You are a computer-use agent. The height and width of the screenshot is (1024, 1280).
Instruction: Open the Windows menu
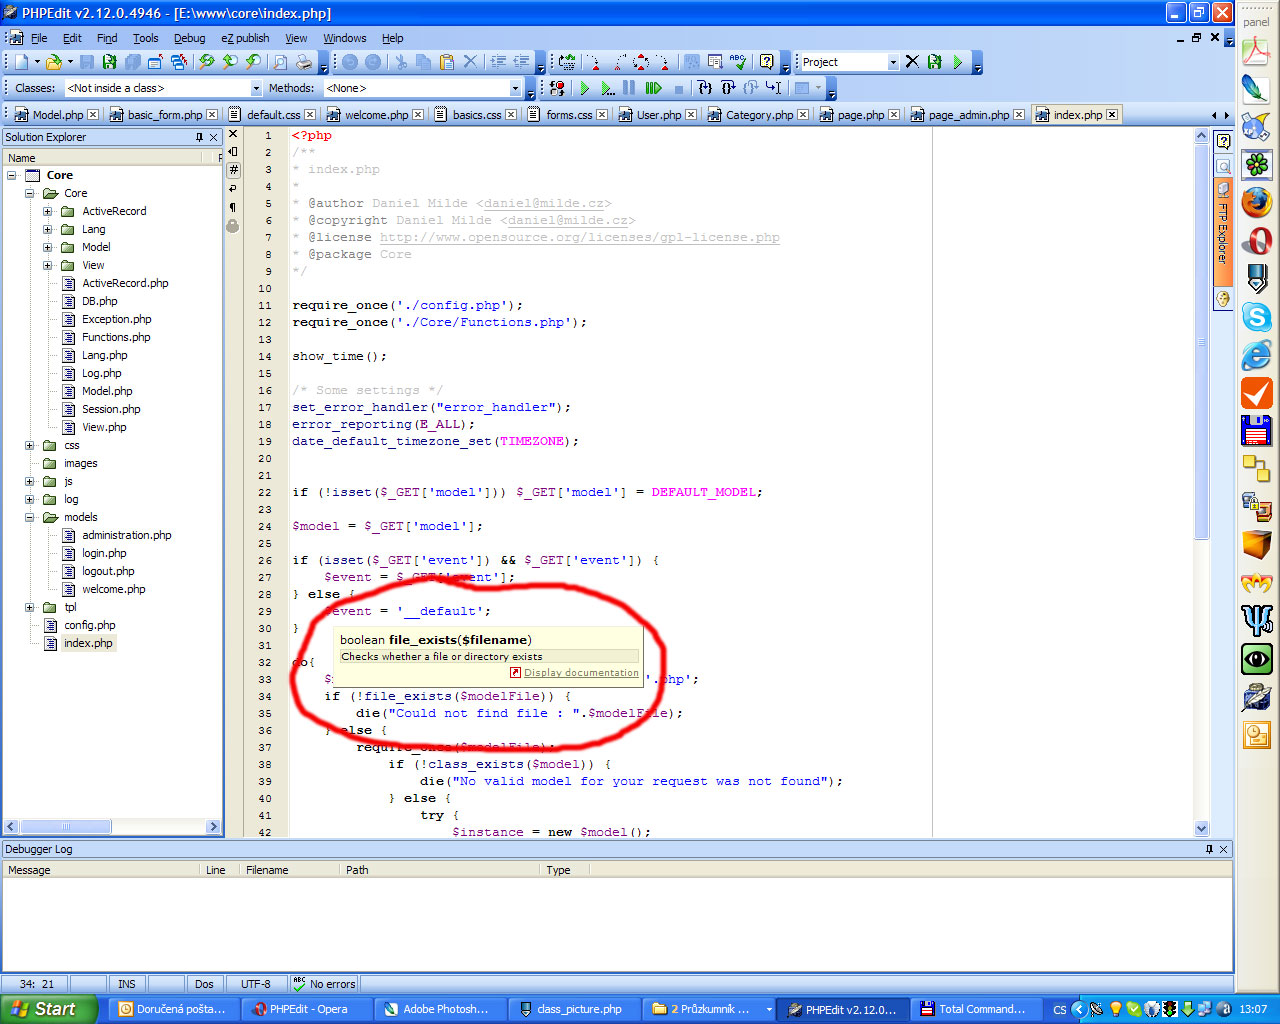(344, 38)
